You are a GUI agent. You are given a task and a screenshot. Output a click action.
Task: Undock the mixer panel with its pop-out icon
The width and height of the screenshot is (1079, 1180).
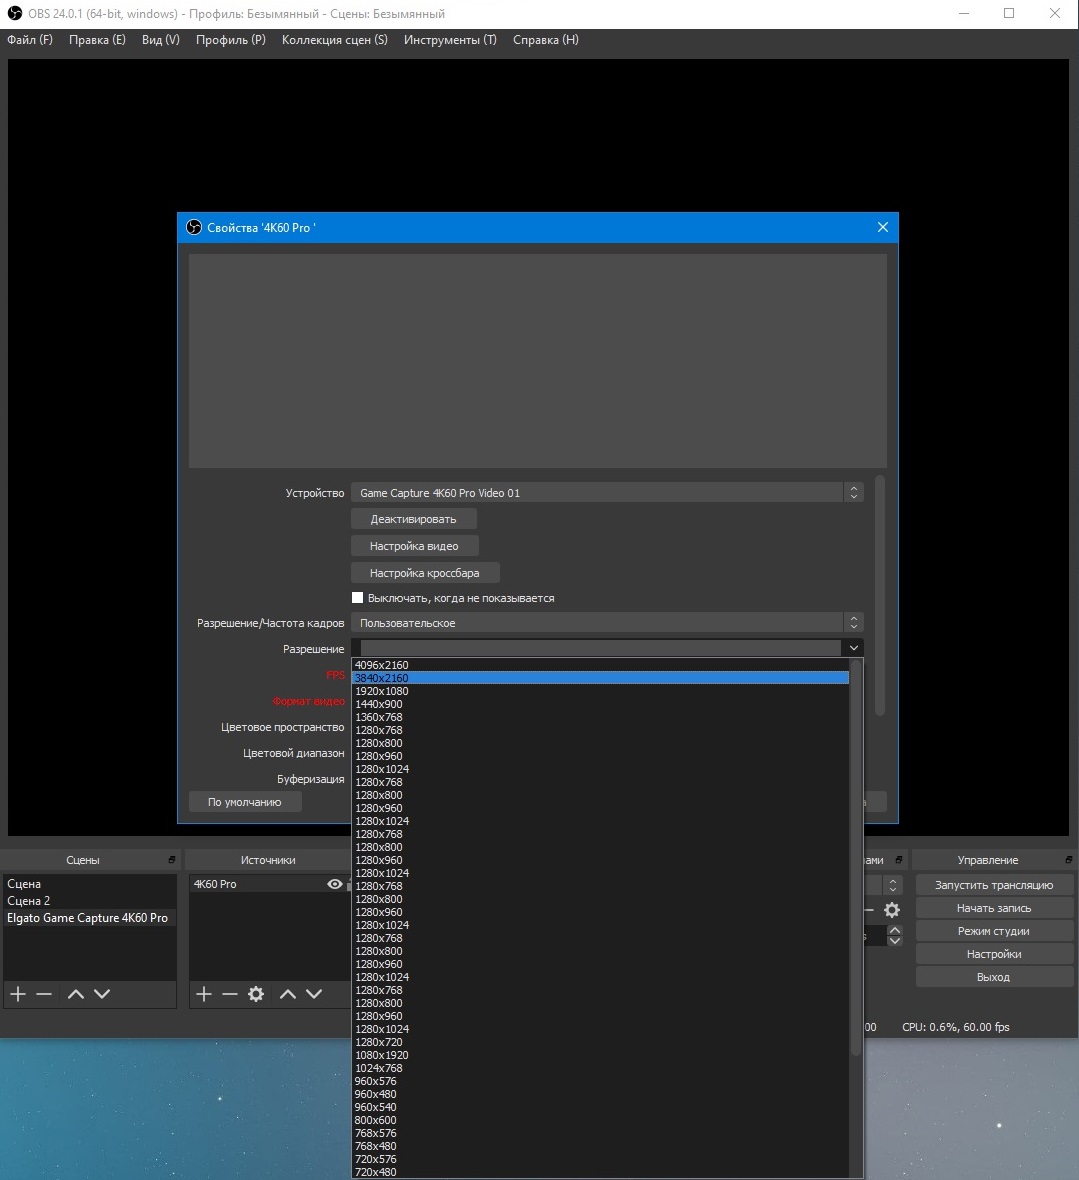898,859
